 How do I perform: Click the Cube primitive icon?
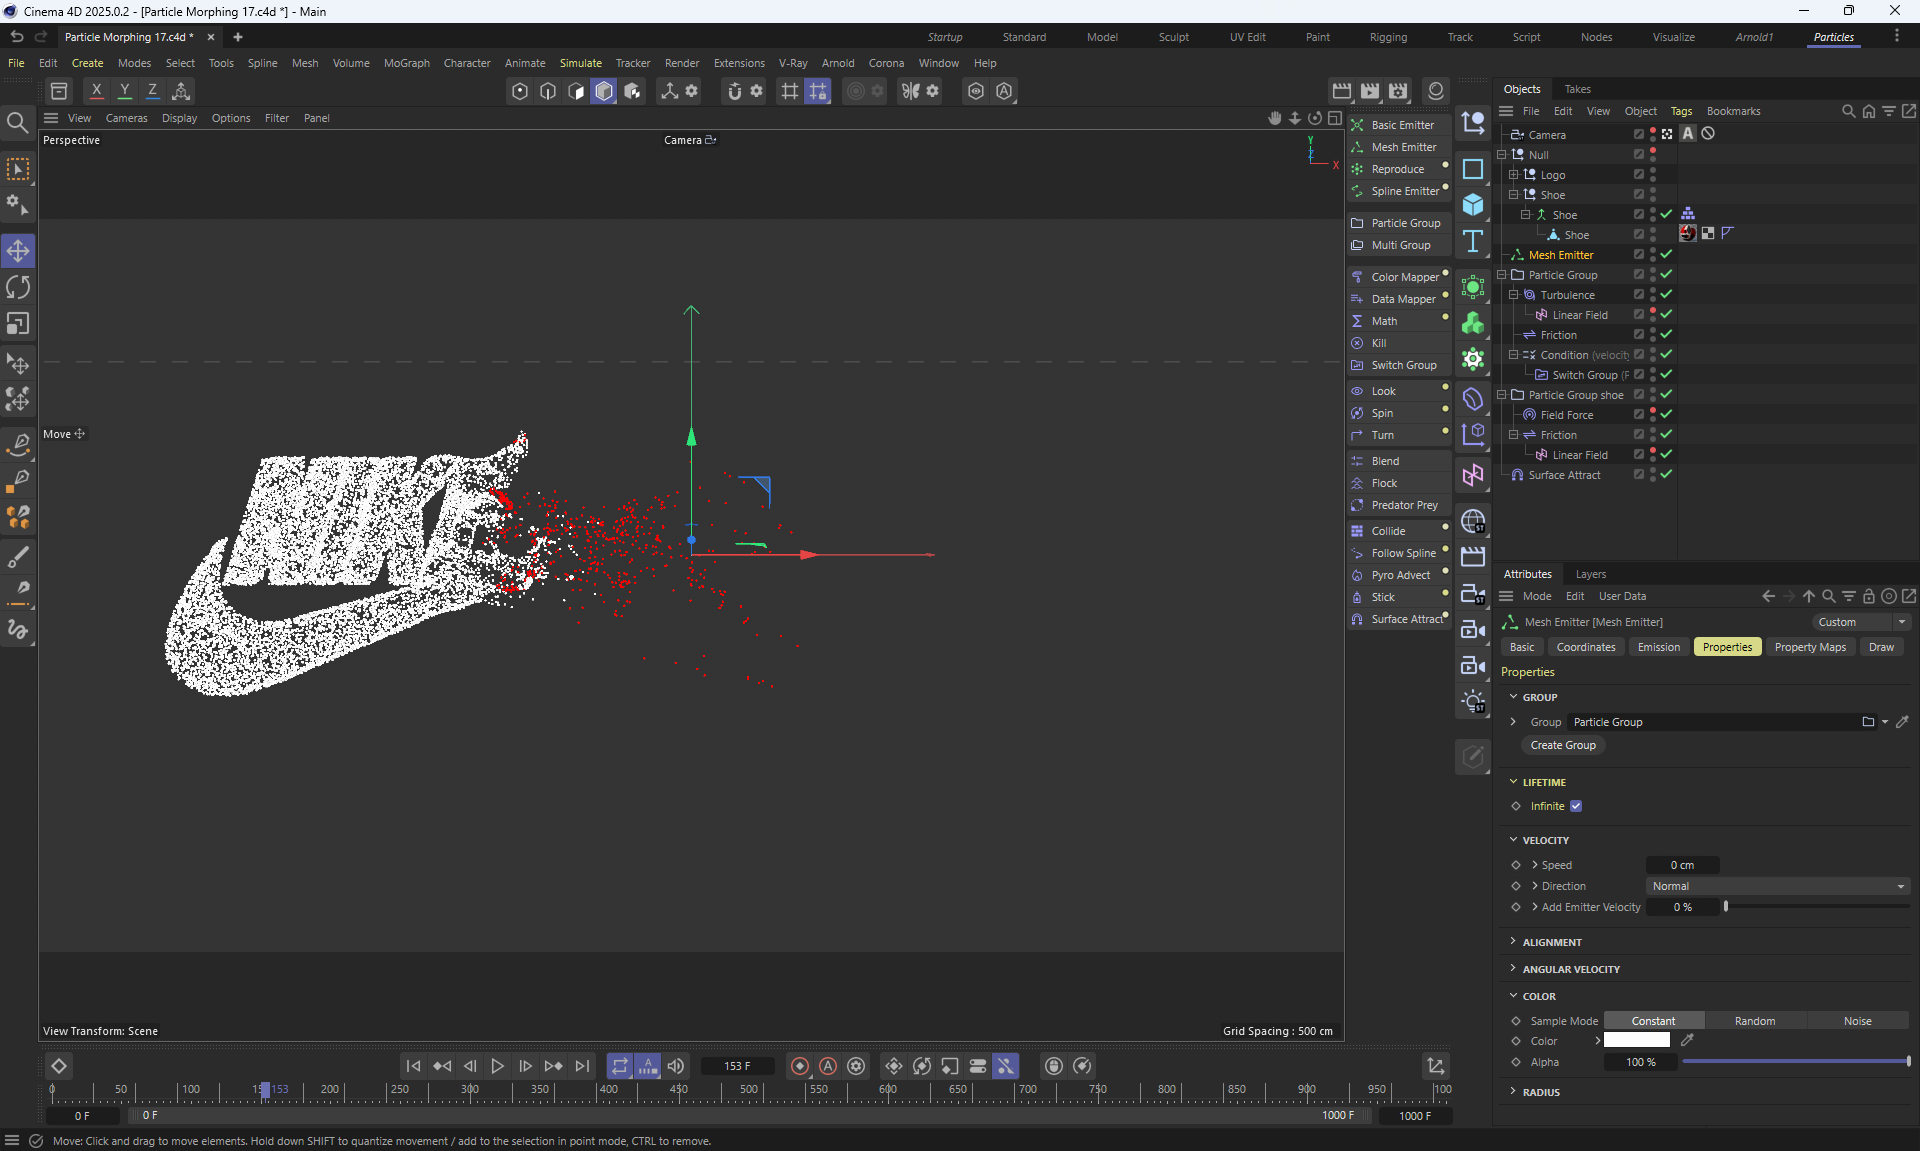(1473, 205)
